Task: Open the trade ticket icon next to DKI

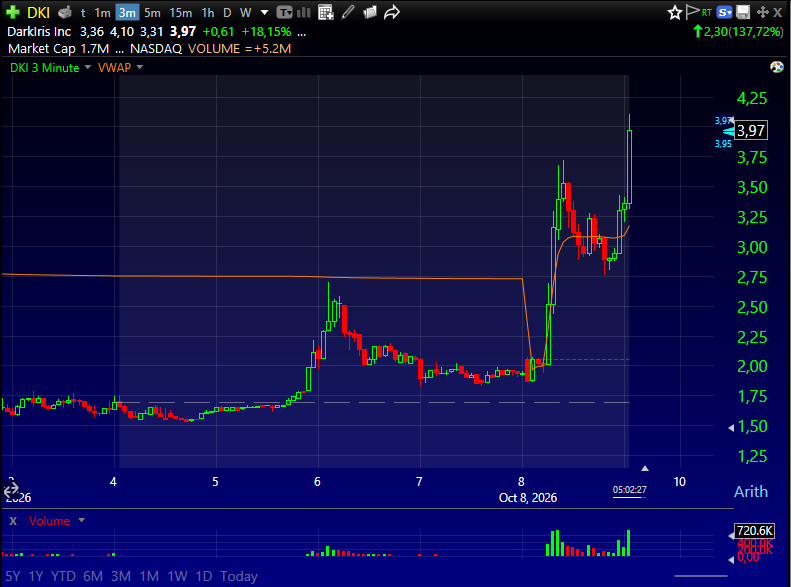Action: coord(65,12)
